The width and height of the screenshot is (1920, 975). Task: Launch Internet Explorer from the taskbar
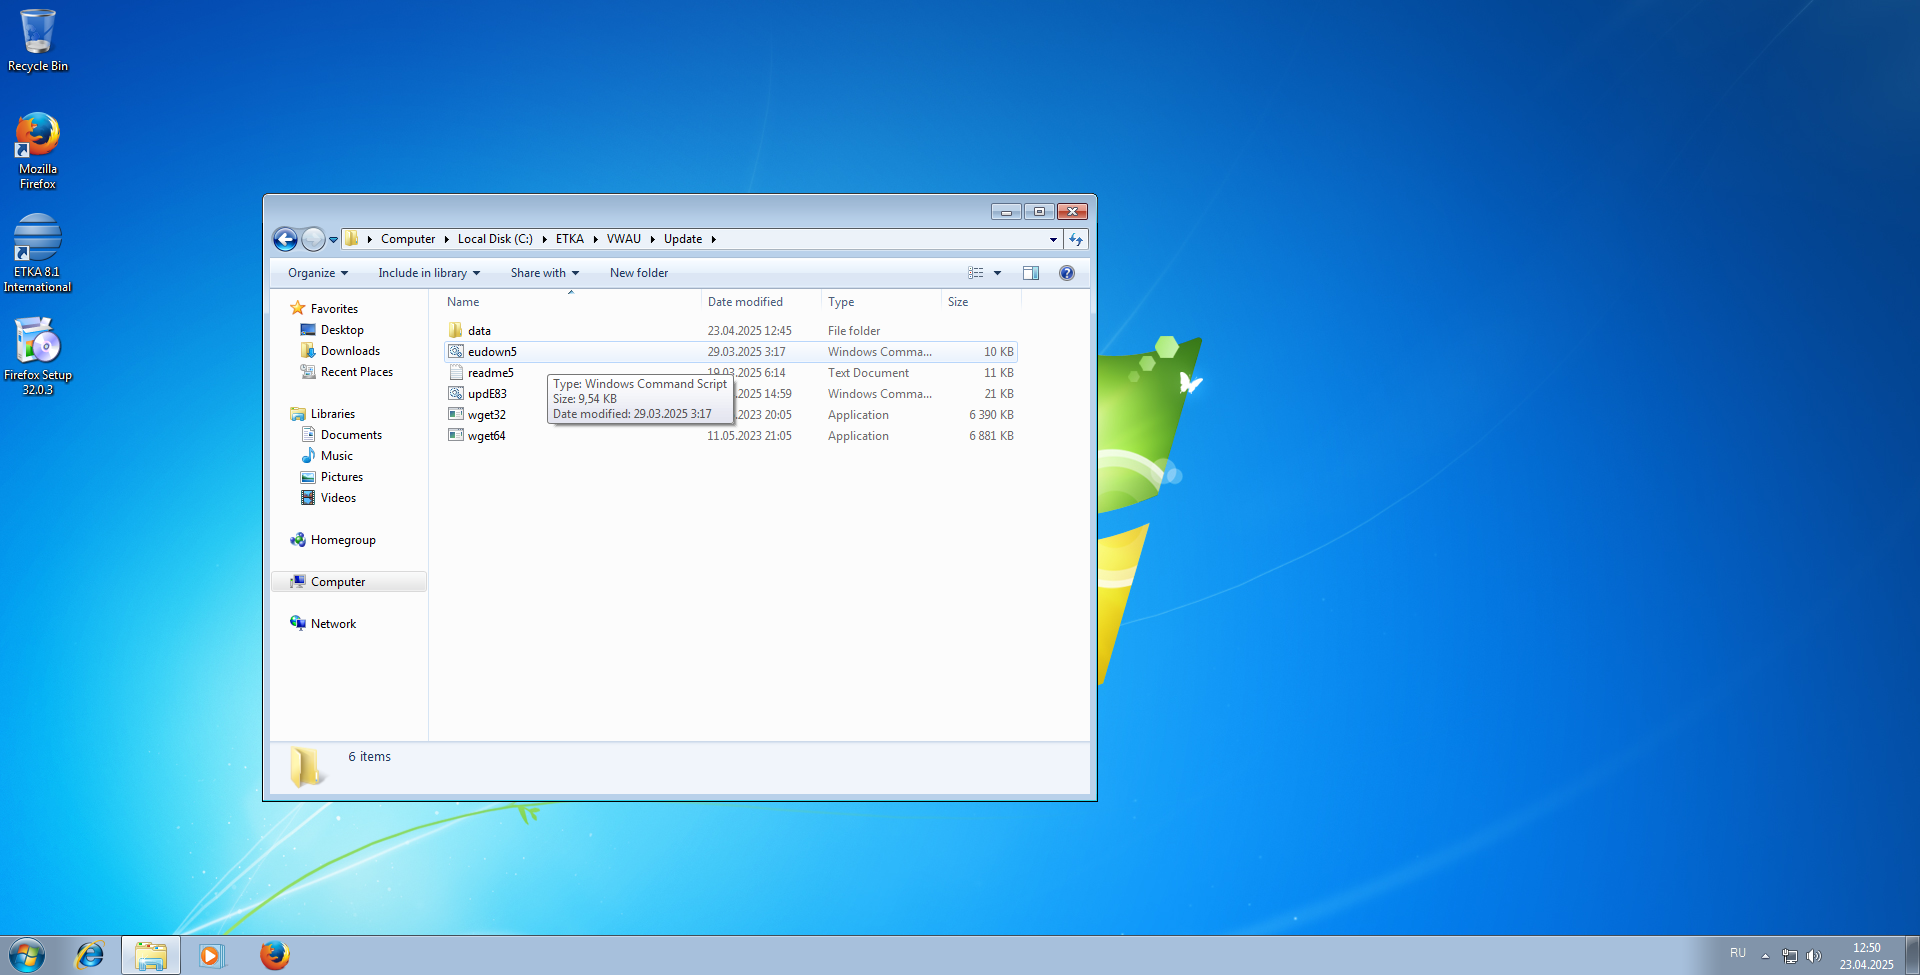(90, 955)
